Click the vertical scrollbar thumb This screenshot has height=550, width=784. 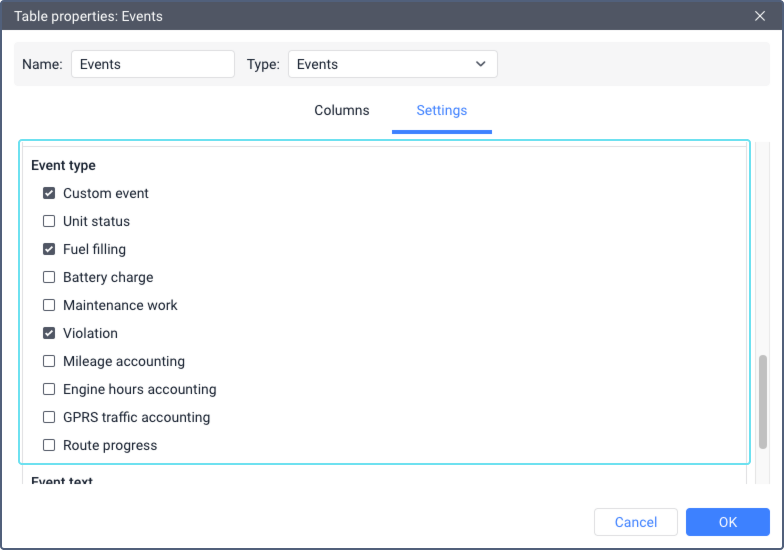pos(762,402)
